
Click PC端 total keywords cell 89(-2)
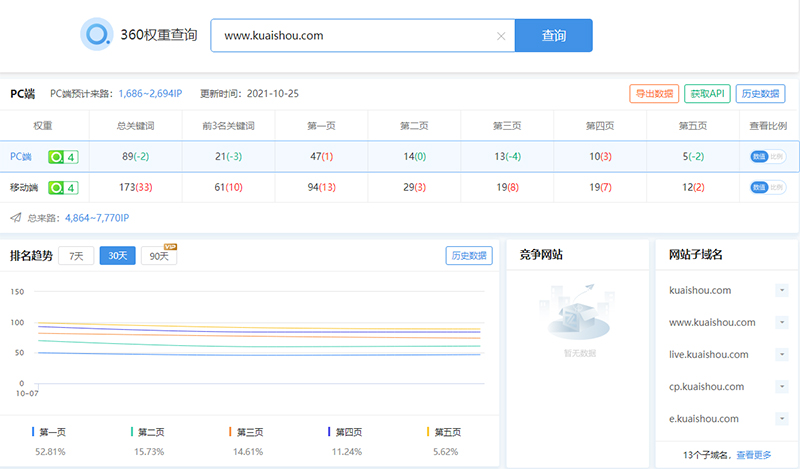pos(135,157)
